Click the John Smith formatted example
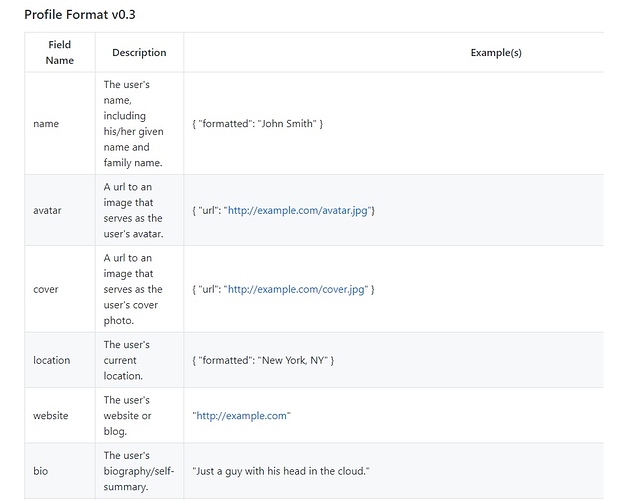The height and width of the screenshot is (500, 625). click(x=257, y=124)
